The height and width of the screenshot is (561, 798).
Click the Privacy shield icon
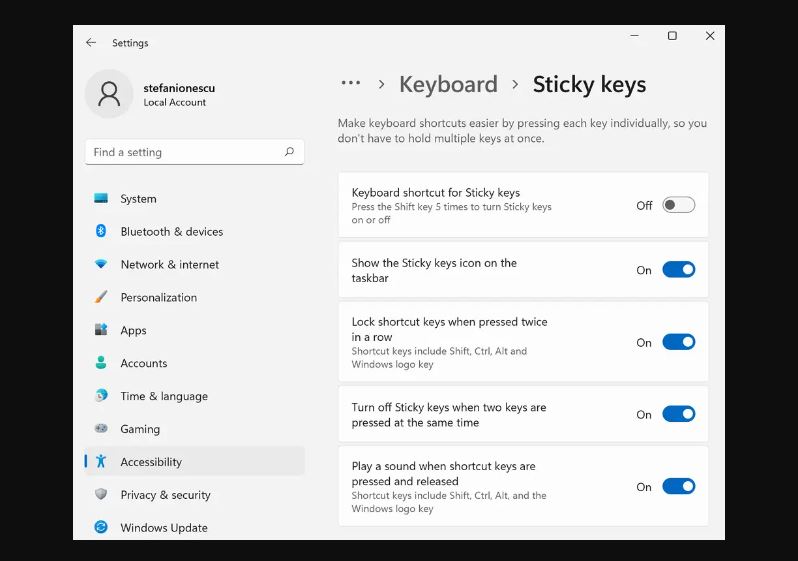click(101, 494)
